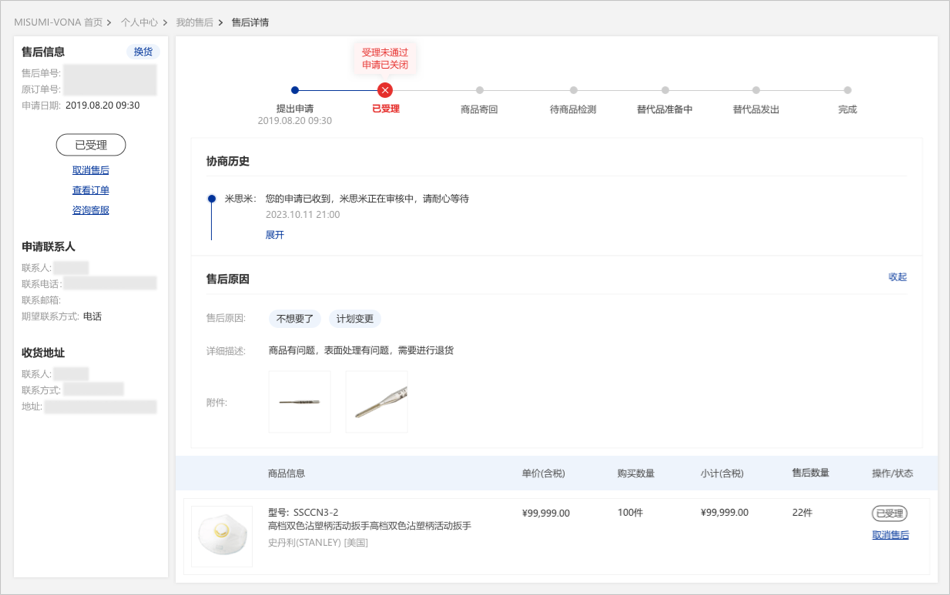Contact support via 咨询客服 link

pos(91,210)
